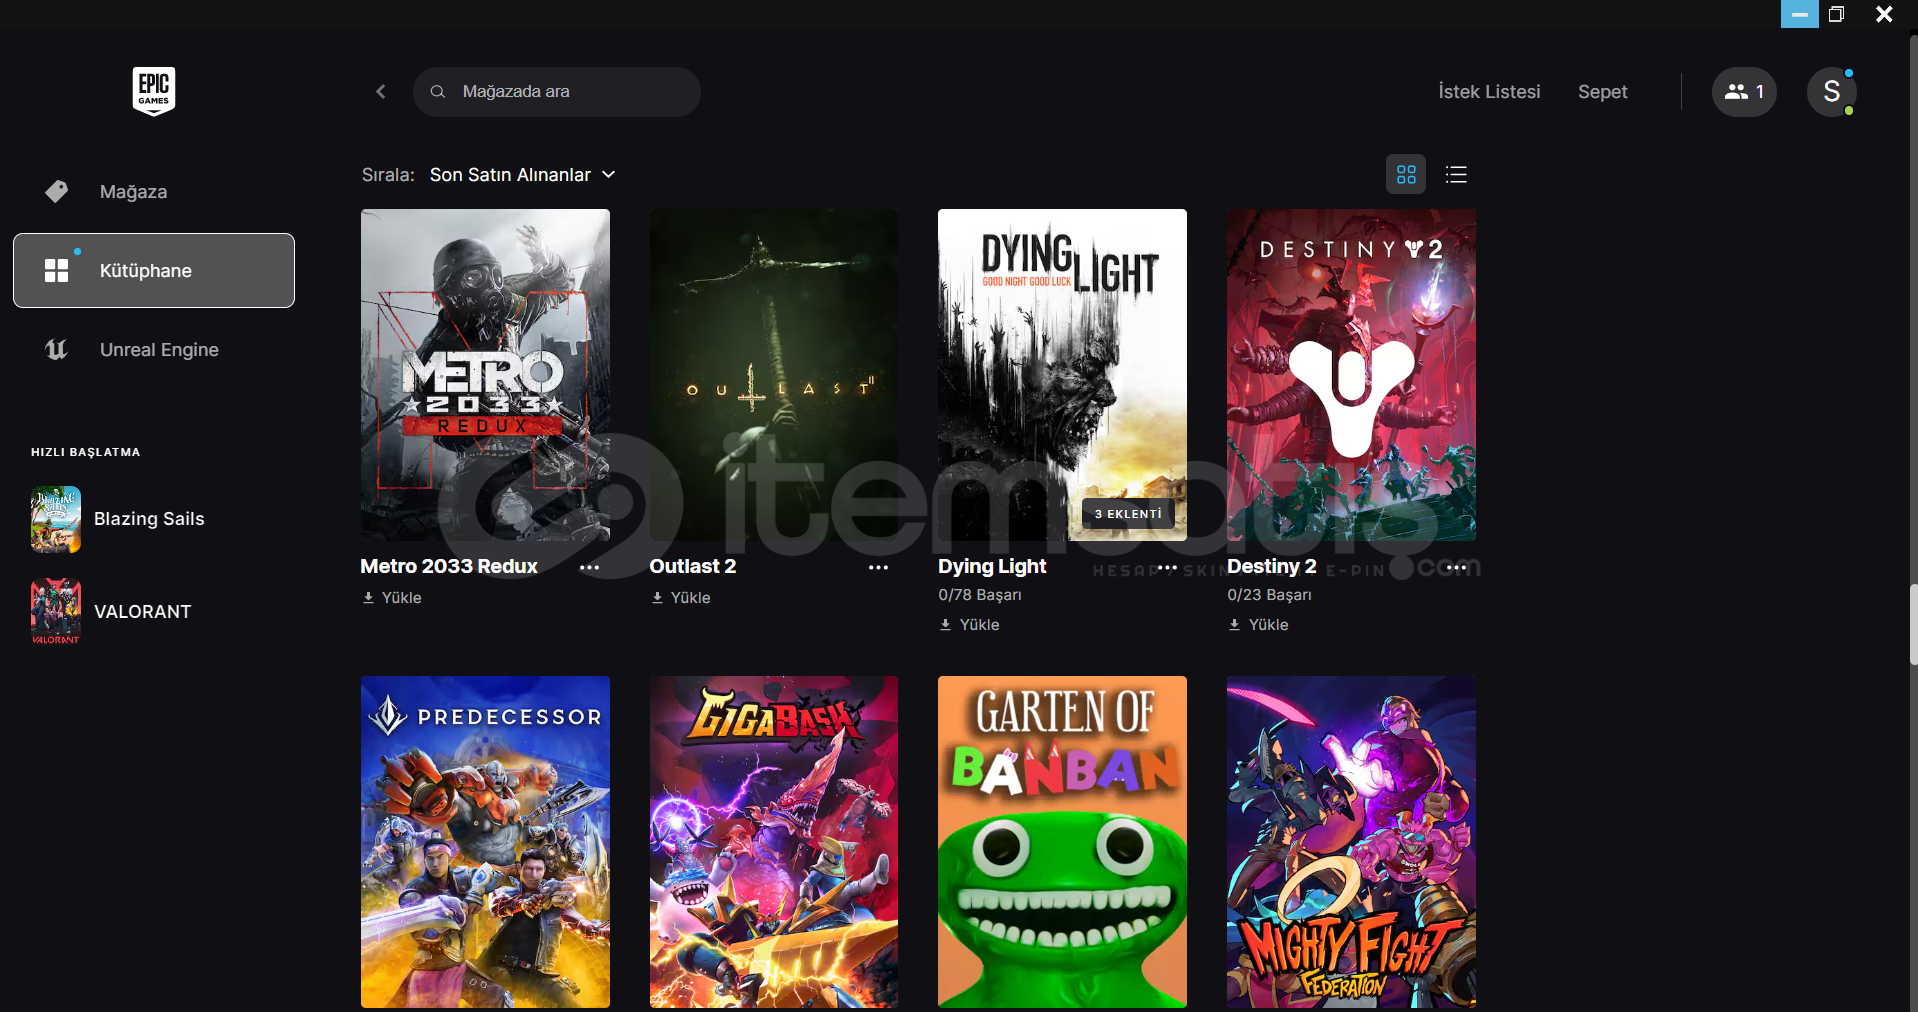This screenshot has height=1012, width=1918.
Task: Open Outlast 2 options menu
Action: coord(878,567)
